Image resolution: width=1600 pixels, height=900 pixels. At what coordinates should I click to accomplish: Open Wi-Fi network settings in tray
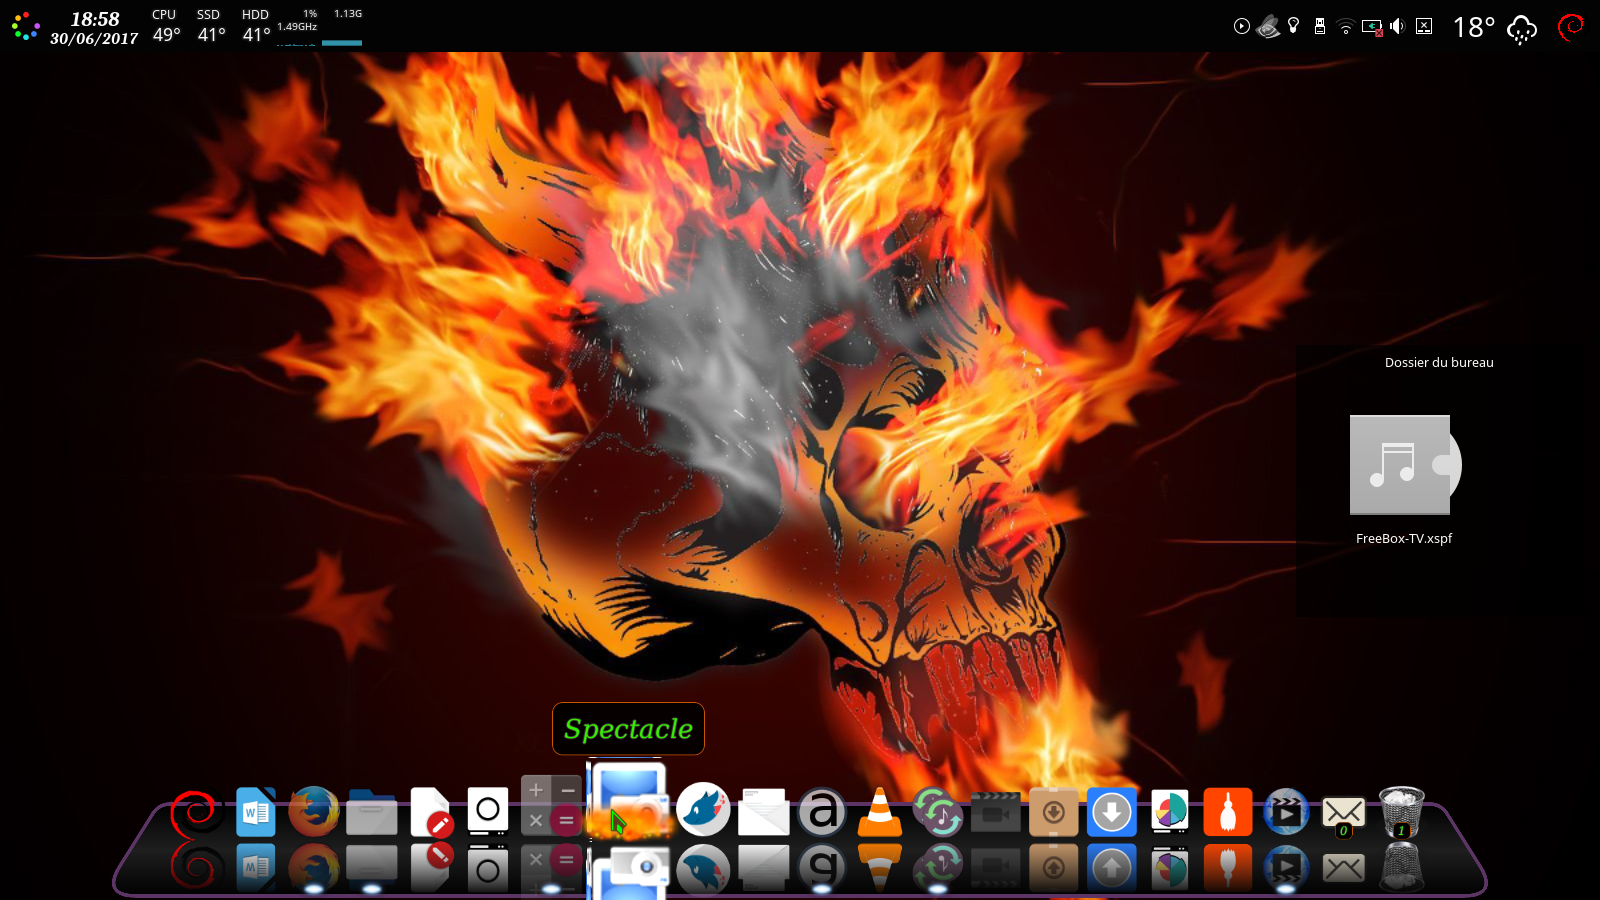click(x=1346, y=26)
